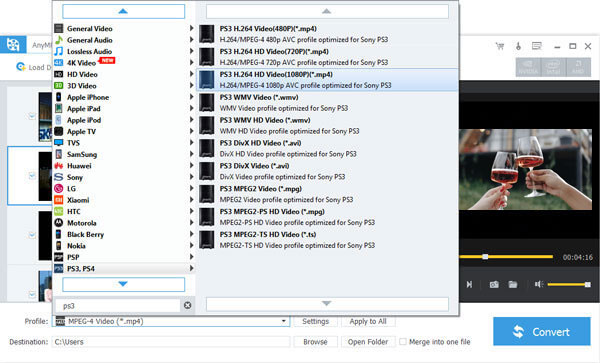Image resolution: width=600 pixels, height=363 pixels.
Task: Toggle checkbox beside the third video thumbnail
Action: coord(32,234)
